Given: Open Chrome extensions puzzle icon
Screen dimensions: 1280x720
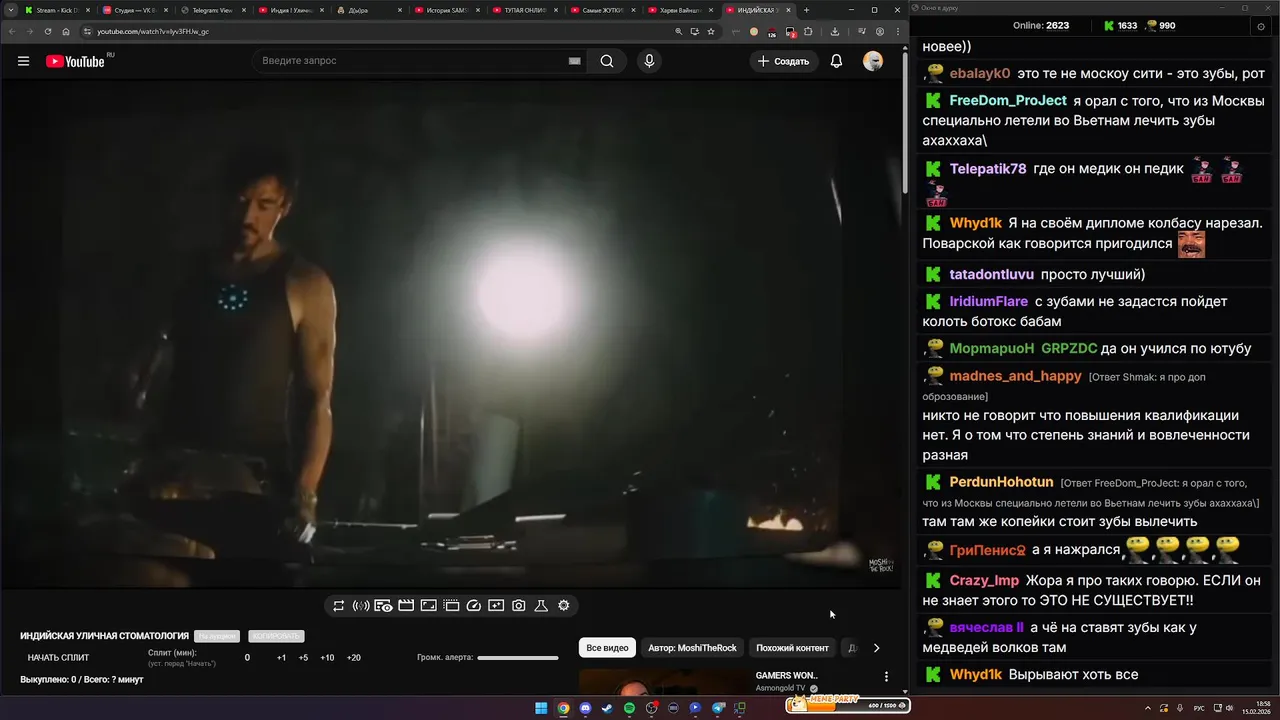Looking at the screenshot, I should pos(808,31).
